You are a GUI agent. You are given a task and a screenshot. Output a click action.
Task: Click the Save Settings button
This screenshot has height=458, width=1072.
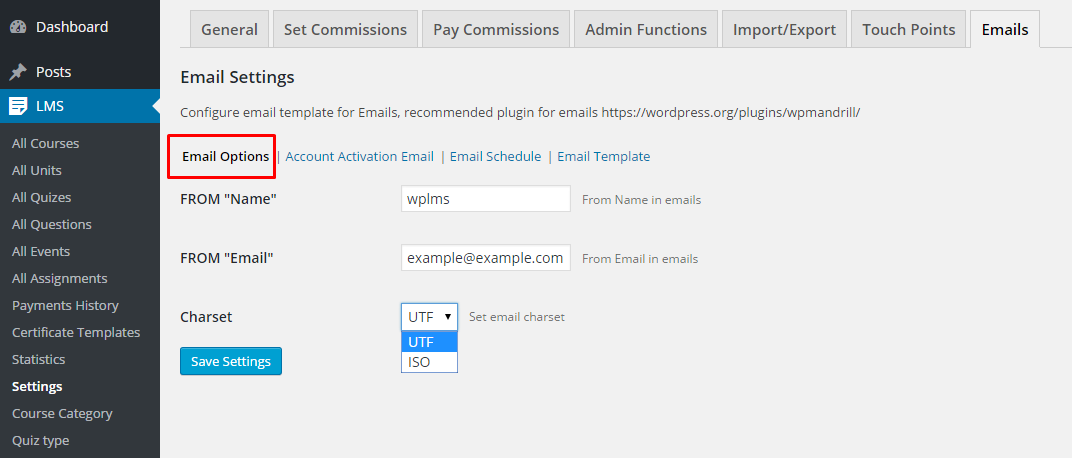231,361
